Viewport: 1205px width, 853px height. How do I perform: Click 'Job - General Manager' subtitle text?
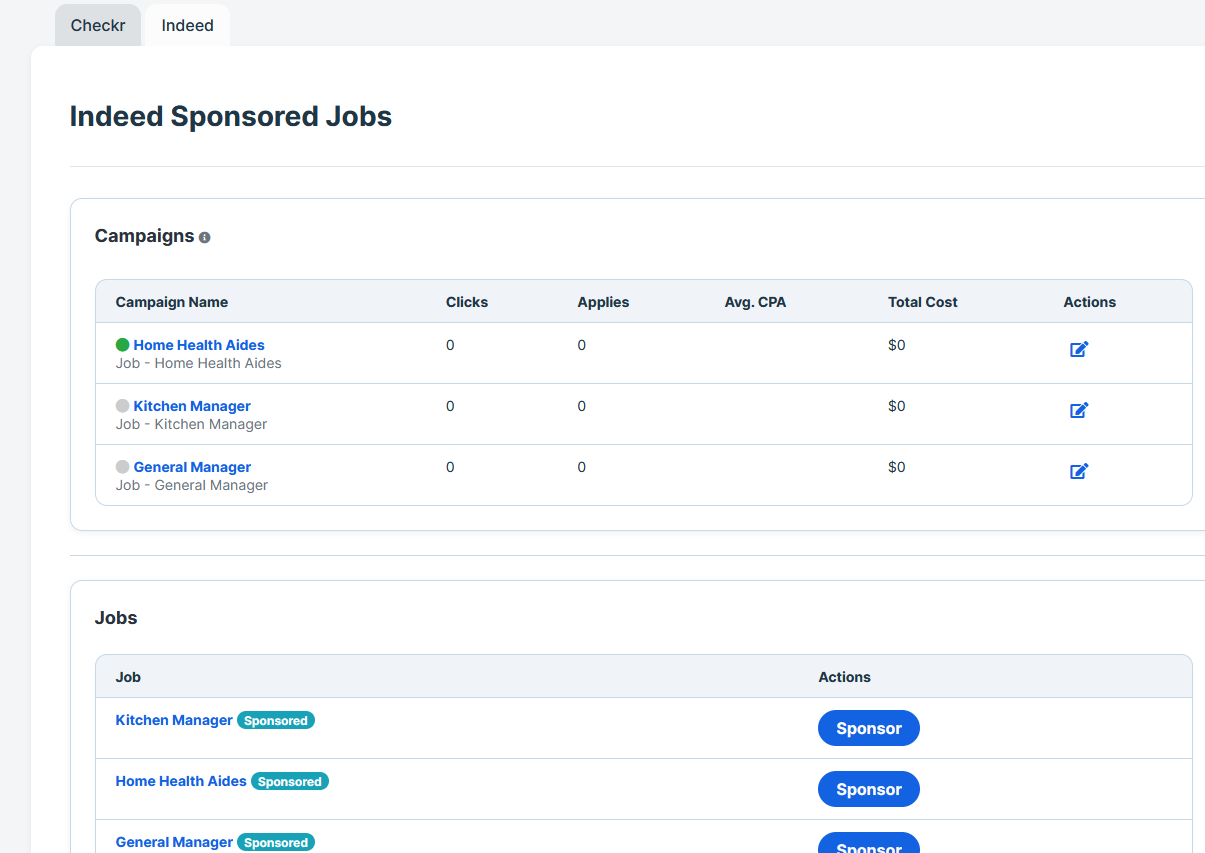[192, 485]
